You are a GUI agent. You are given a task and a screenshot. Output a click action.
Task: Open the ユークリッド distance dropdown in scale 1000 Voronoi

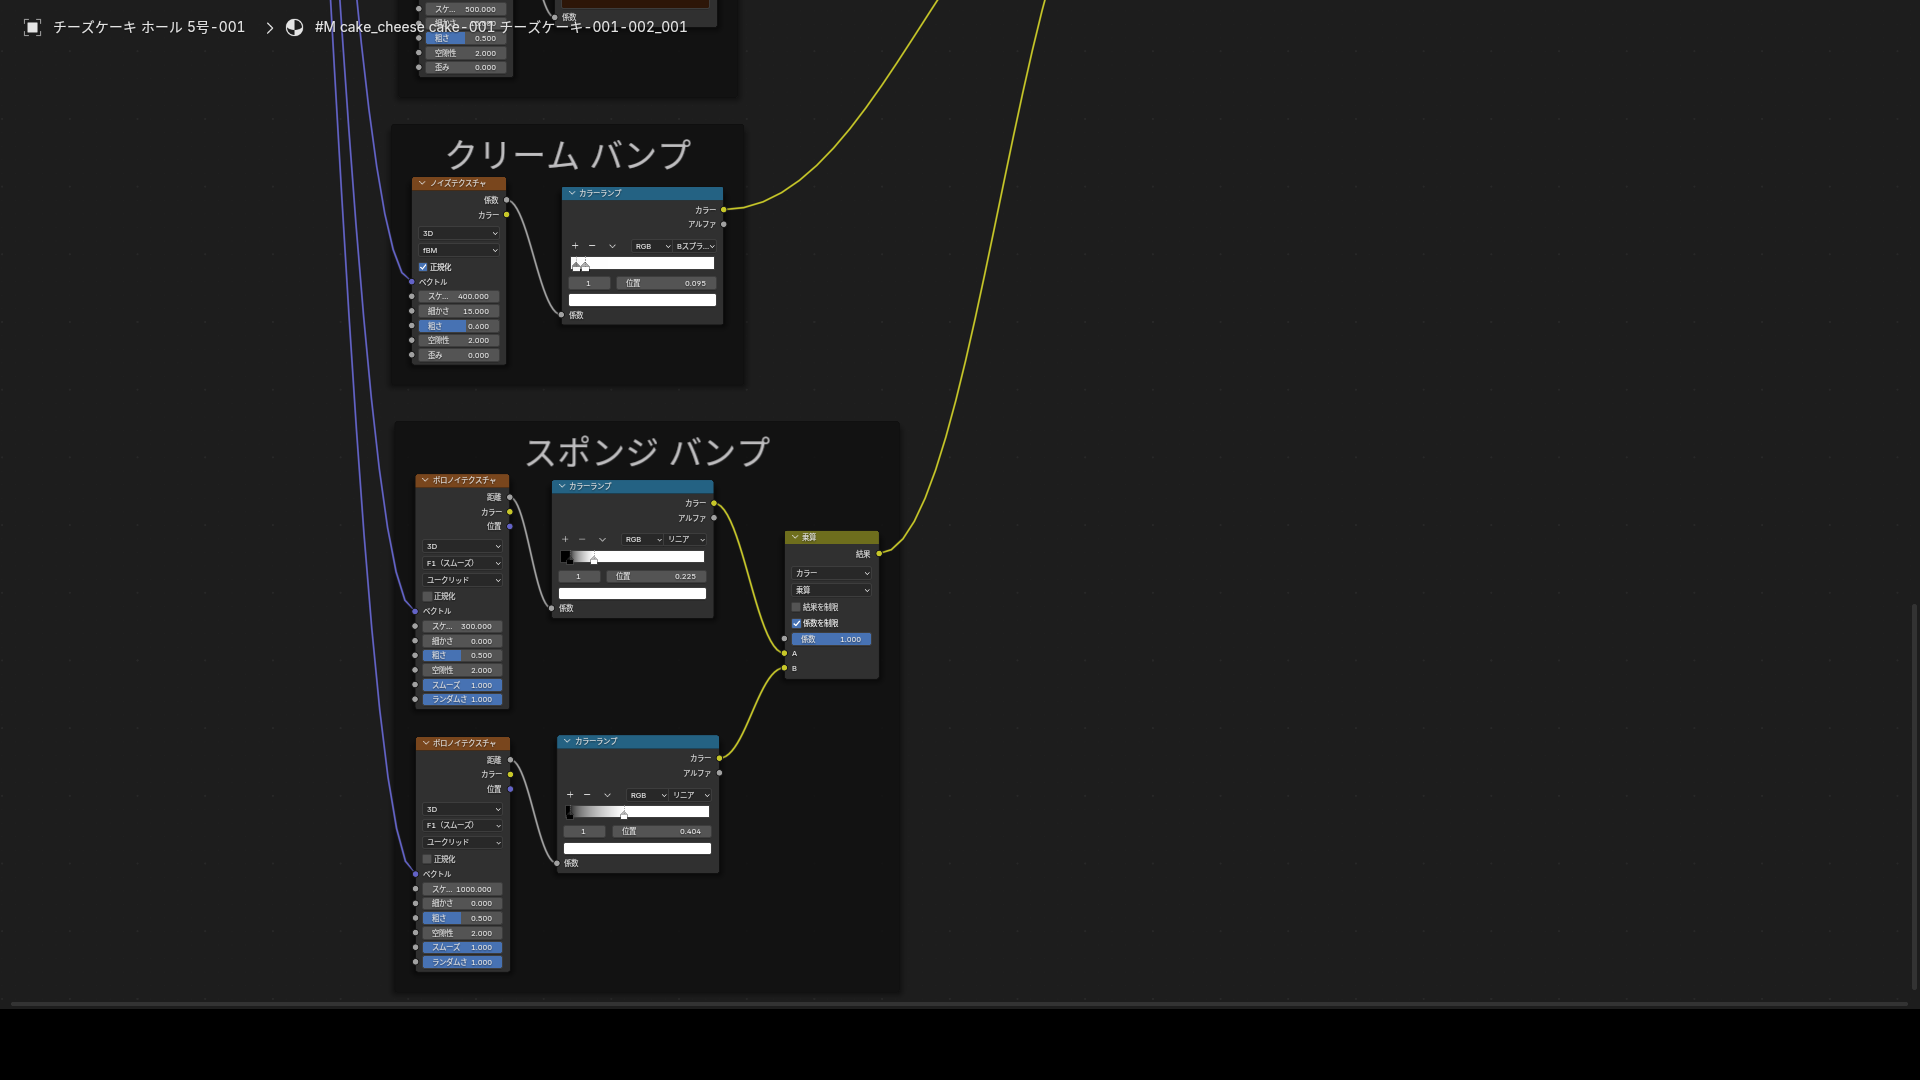point(463,842)
